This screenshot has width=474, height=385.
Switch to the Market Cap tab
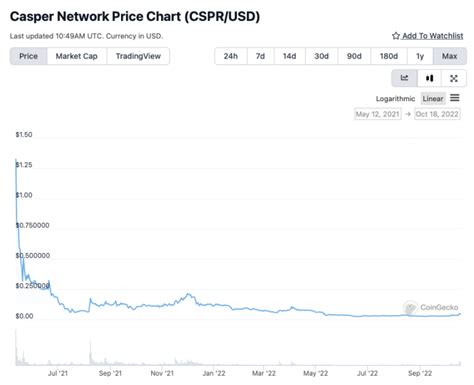coord(77,56)
